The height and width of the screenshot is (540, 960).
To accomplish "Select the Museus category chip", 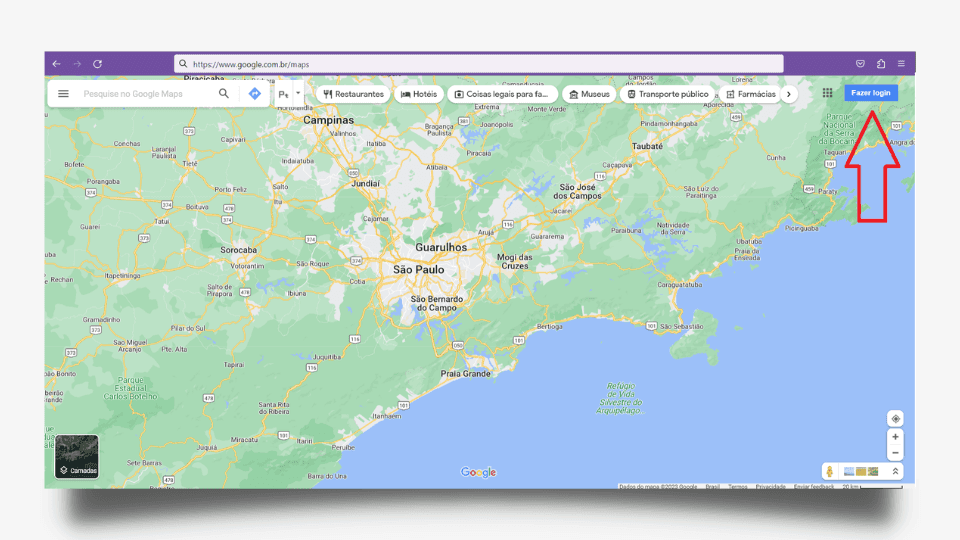I will (589, 94).
